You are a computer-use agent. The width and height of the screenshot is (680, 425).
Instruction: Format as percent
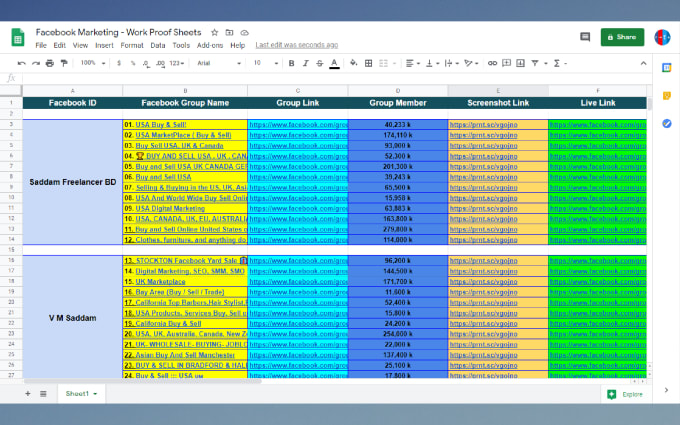[x=133, y=63]
